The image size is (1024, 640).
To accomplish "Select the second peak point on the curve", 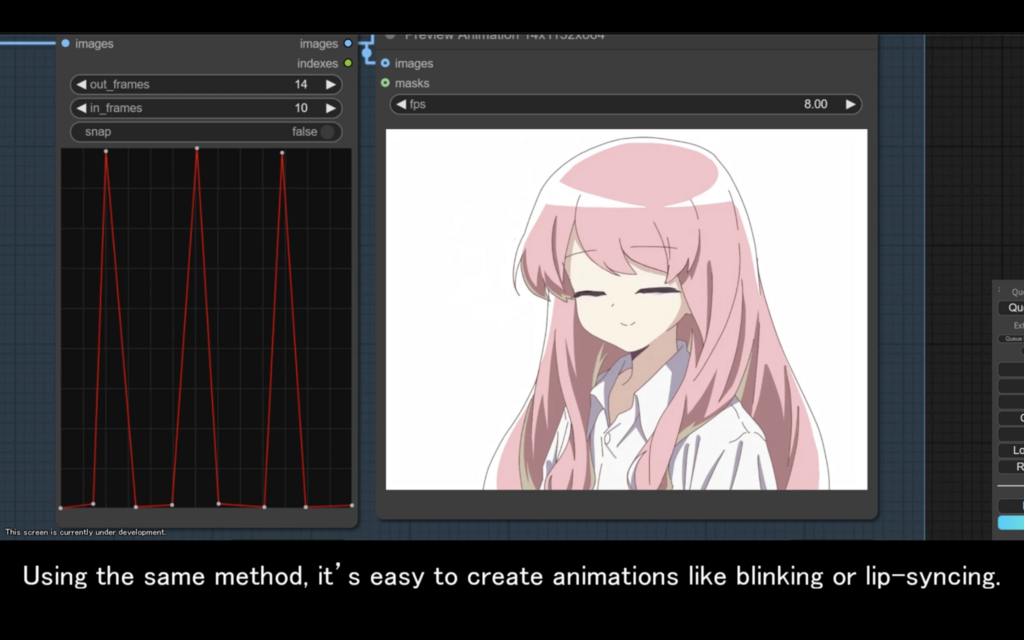I will click(x=197, y=148).
